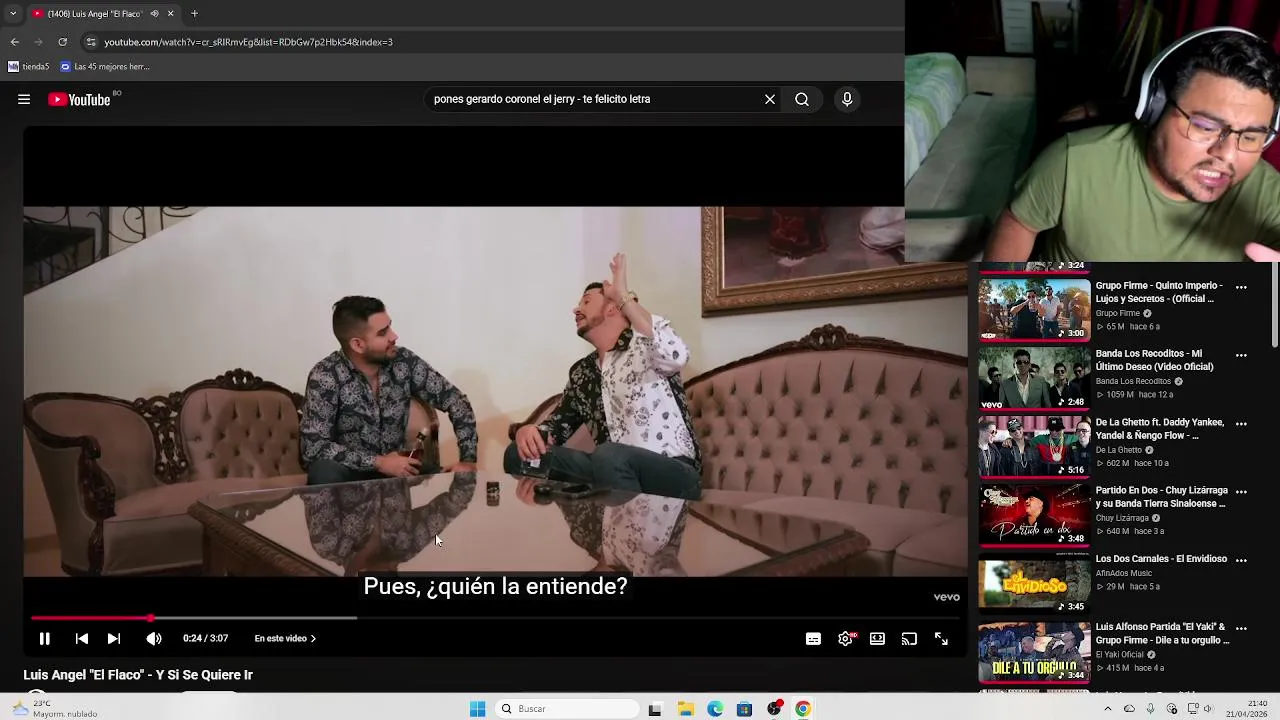1280x720 pixels.
Task: Open video settings gear
Action: (845, 638)
